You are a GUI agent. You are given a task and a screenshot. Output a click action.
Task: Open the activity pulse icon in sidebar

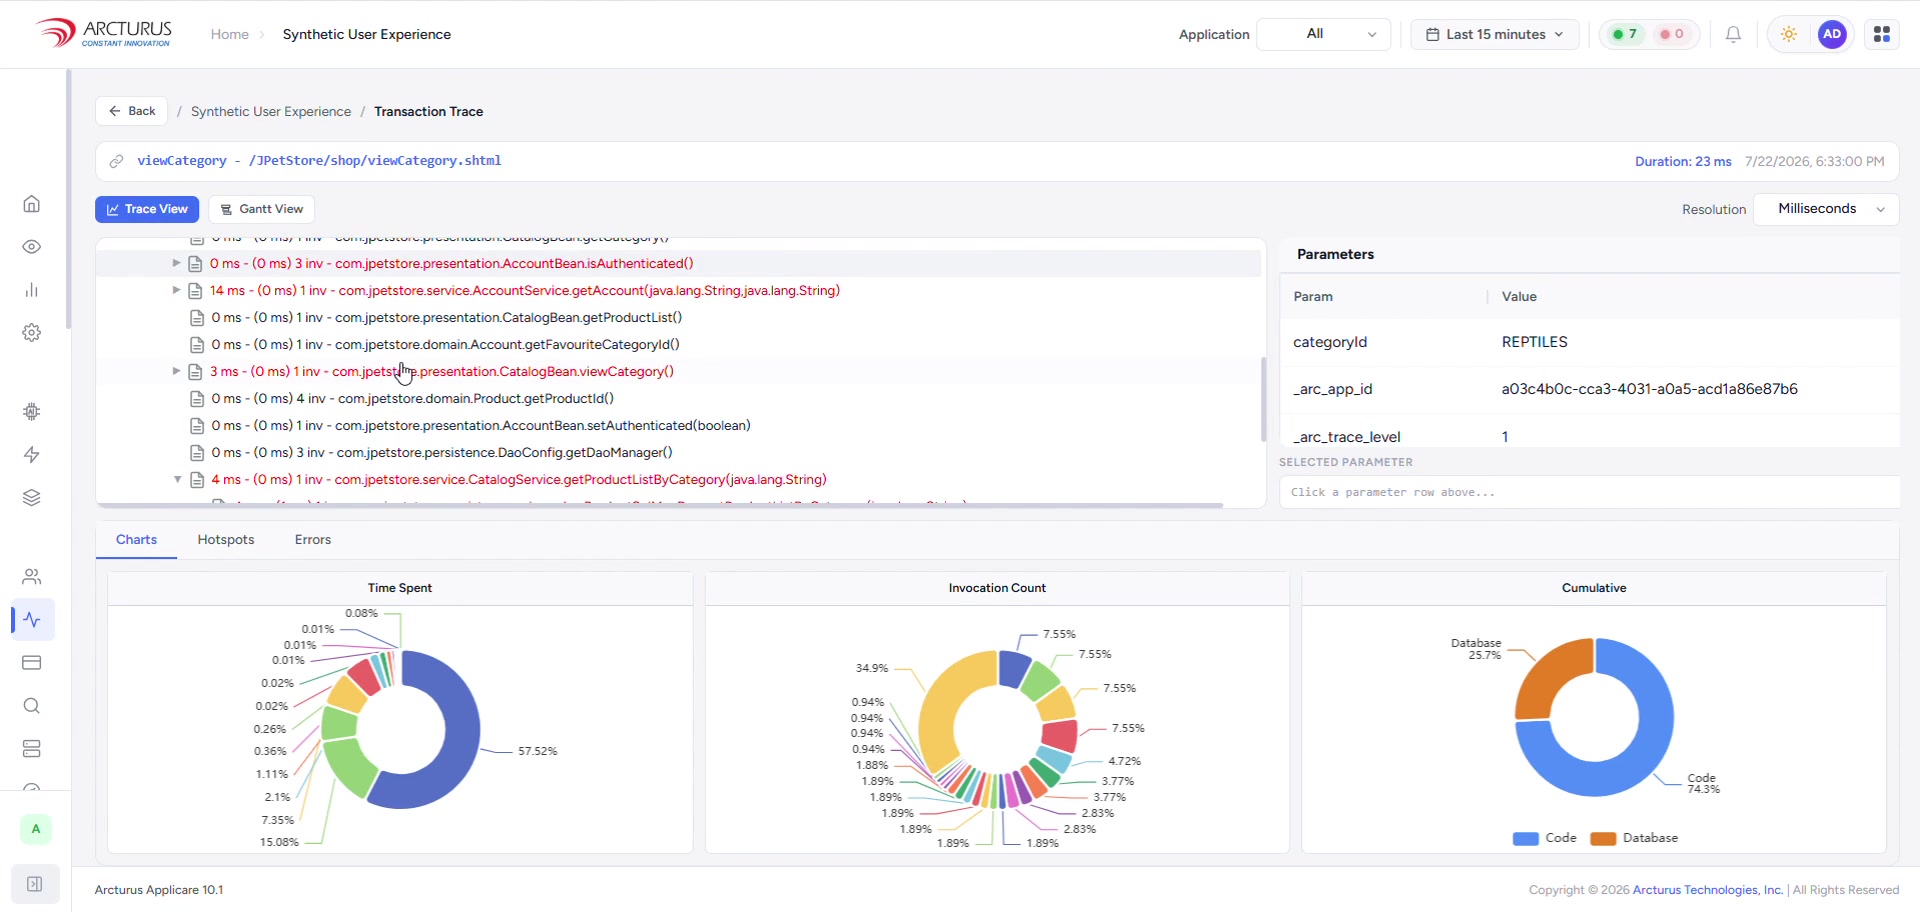[x=32, y=620]
